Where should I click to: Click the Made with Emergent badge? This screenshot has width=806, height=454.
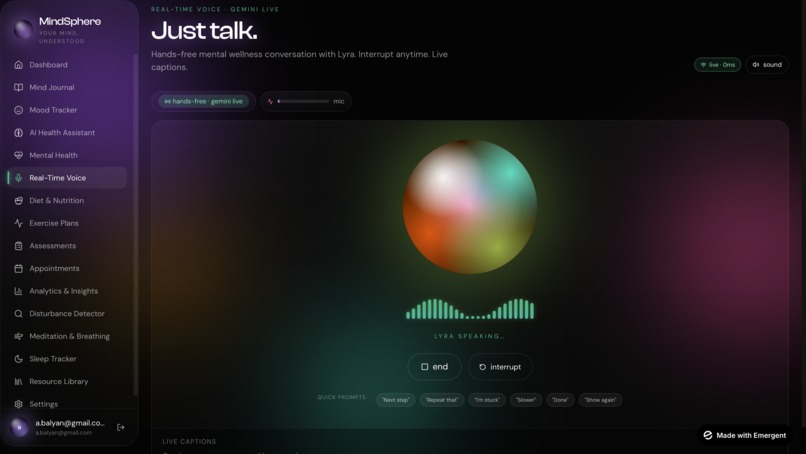[x=745, y=435]
